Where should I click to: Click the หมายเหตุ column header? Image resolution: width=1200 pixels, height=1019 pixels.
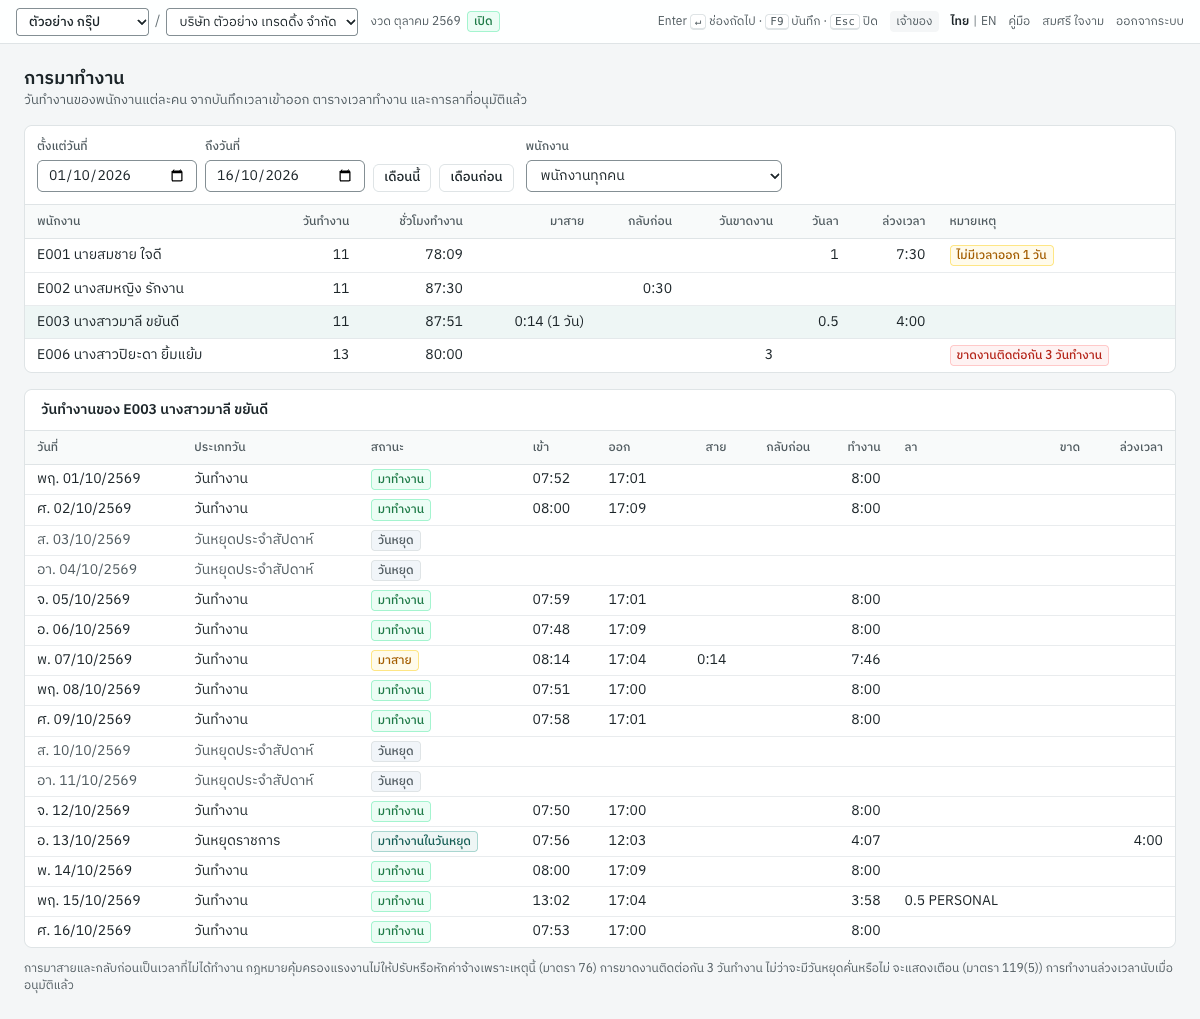(973, 221)
